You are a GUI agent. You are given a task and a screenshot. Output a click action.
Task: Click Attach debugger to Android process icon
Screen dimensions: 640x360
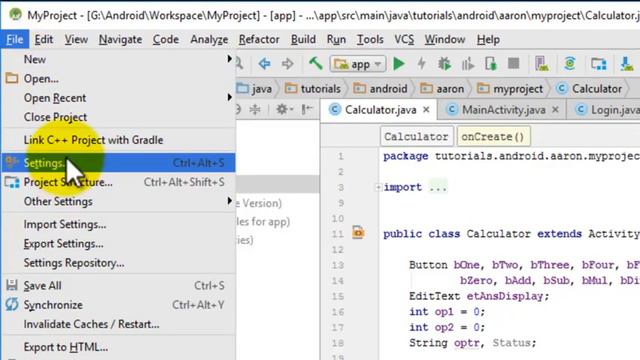[x=491, y=64]
